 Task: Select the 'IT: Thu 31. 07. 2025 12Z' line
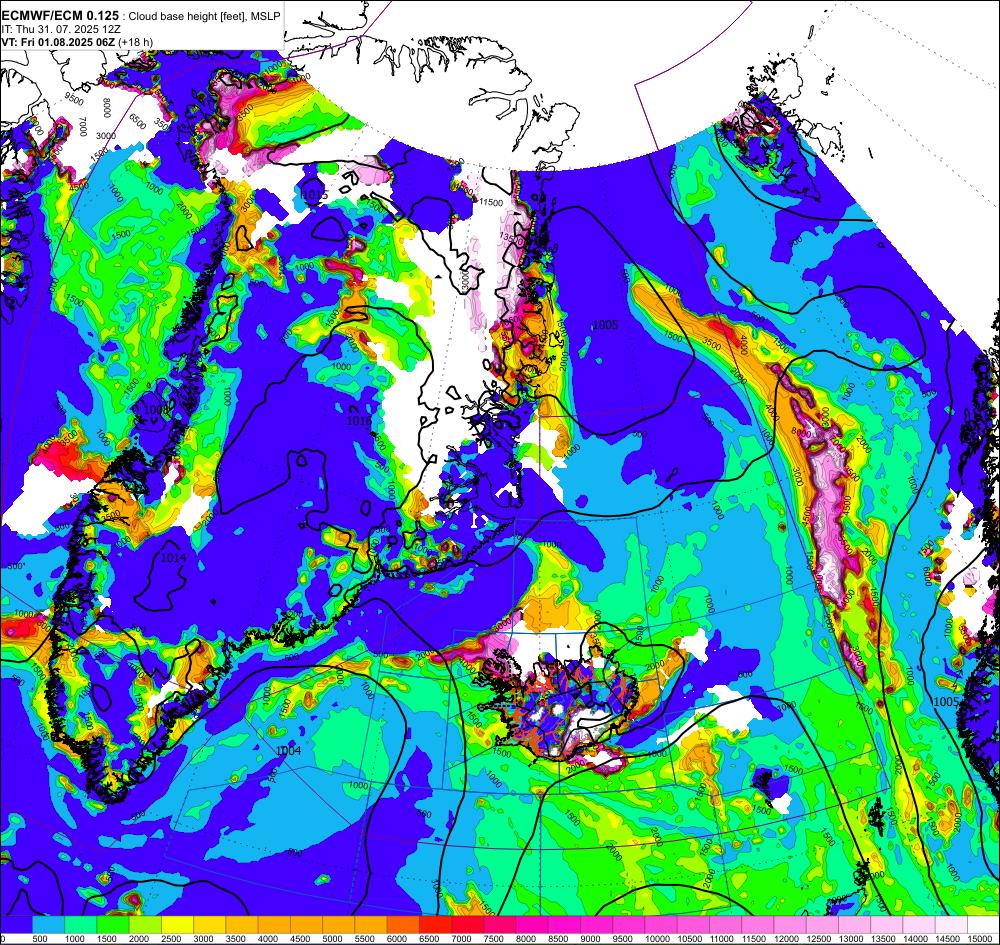pyautogui.click(x=61, y=29)
